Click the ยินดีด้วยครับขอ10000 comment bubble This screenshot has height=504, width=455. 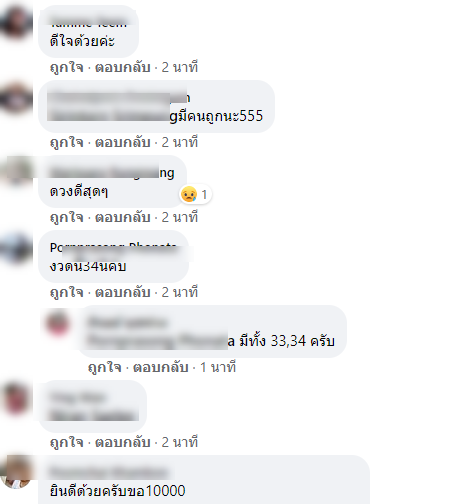204,480
